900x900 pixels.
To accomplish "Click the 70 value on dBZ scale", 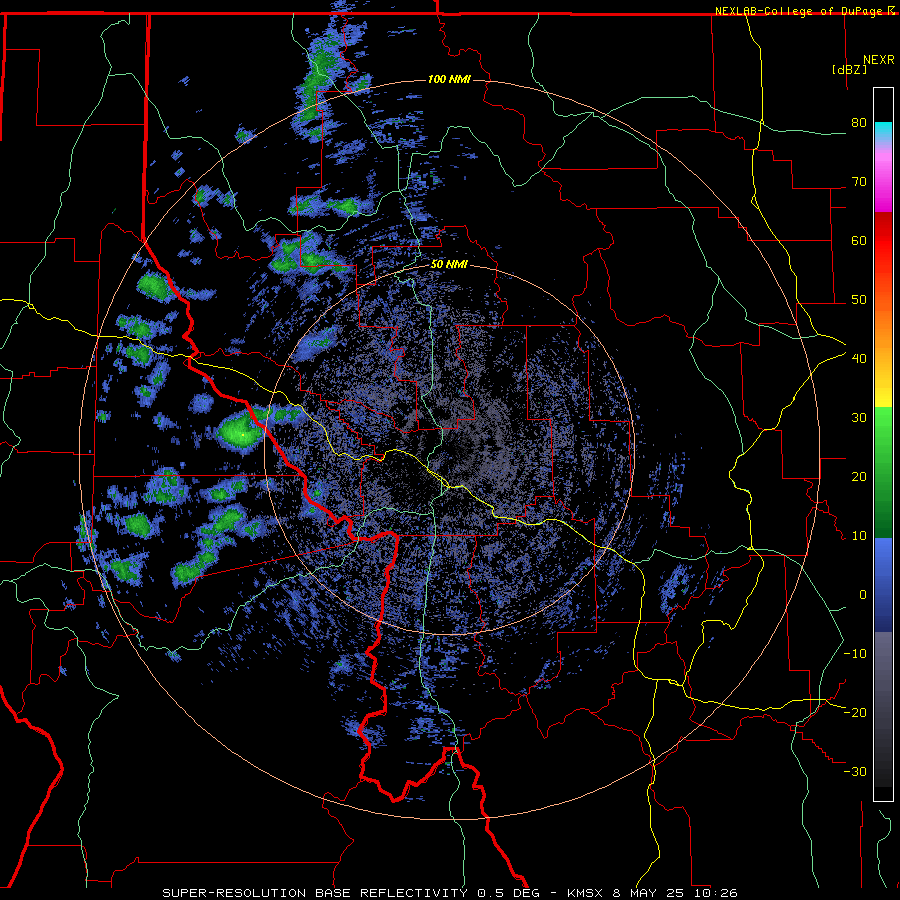I will [x=859, y=181].
